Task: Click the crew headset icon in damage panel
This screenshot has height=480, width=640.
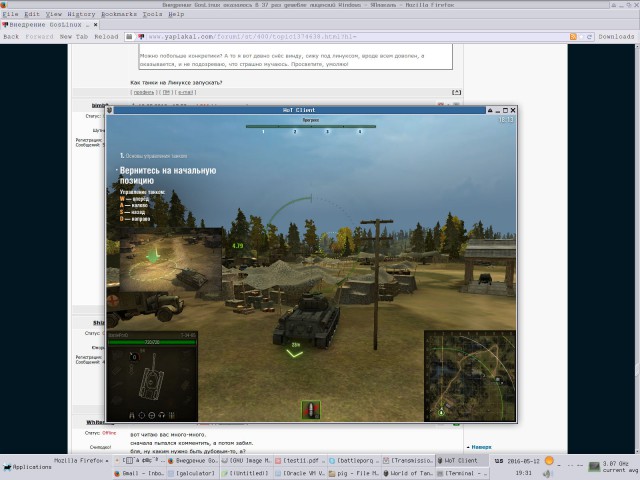Action: click(162, 415)
